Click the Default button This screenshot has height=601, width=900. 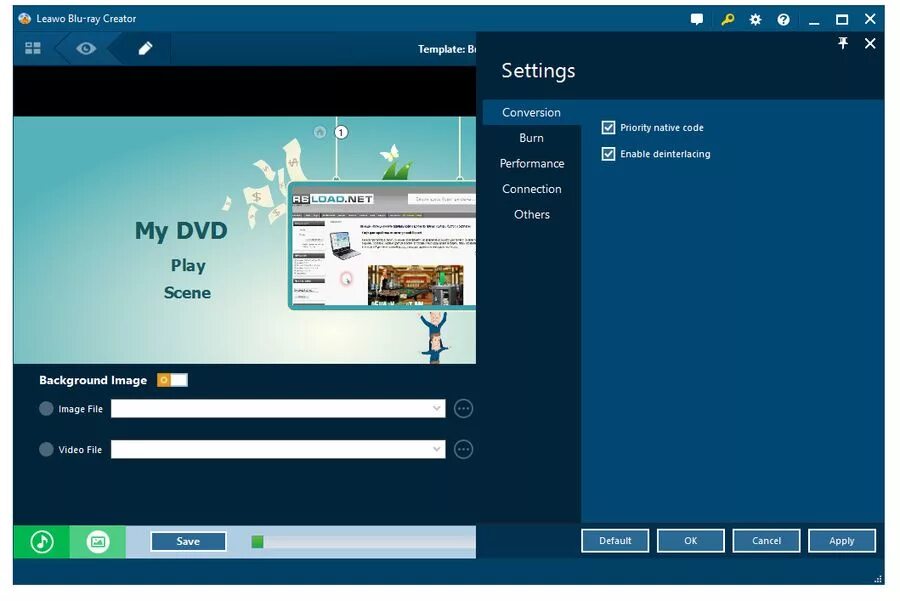(x=615, y=540)
